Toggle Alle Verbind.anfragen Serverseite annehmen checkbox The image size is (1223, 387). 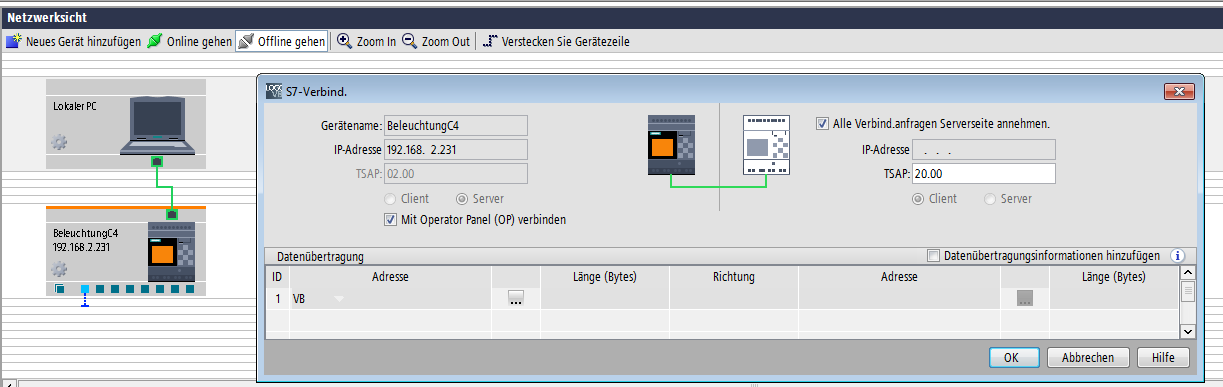click(823, 124)
